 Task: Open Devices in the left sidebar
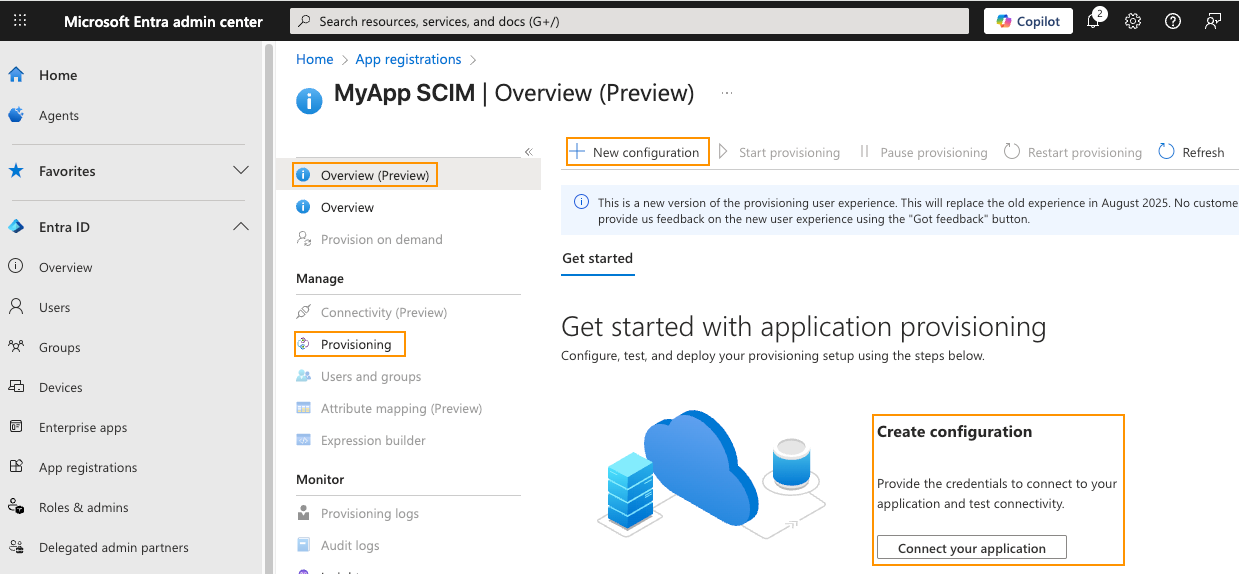click(x=61, y=387)
